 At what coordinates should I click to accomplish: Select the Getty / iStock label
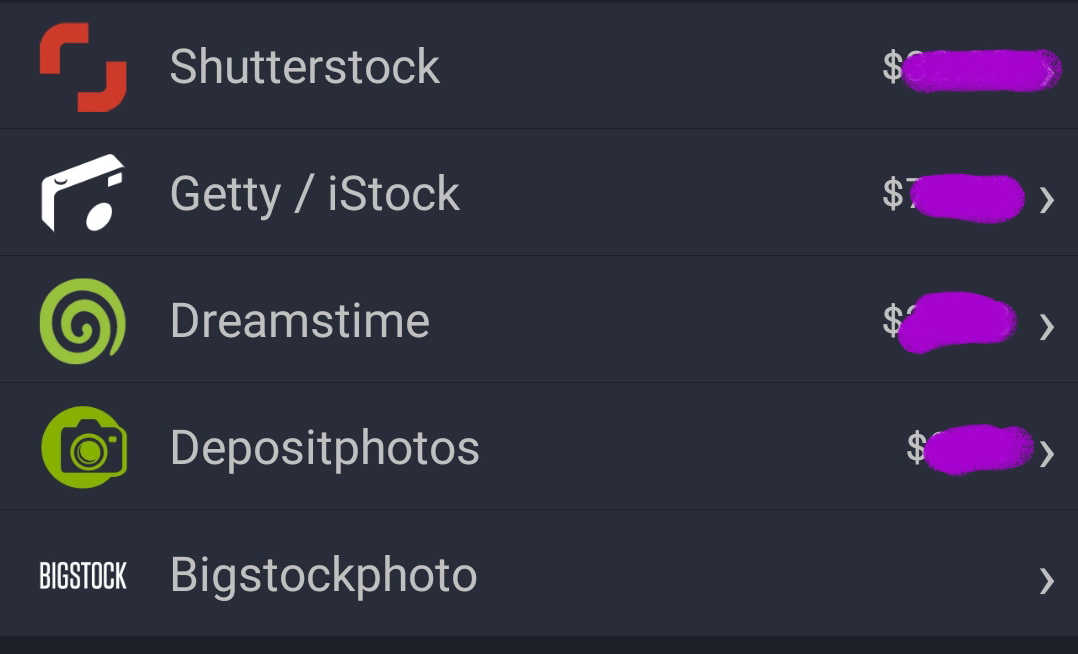pos(315,193)
